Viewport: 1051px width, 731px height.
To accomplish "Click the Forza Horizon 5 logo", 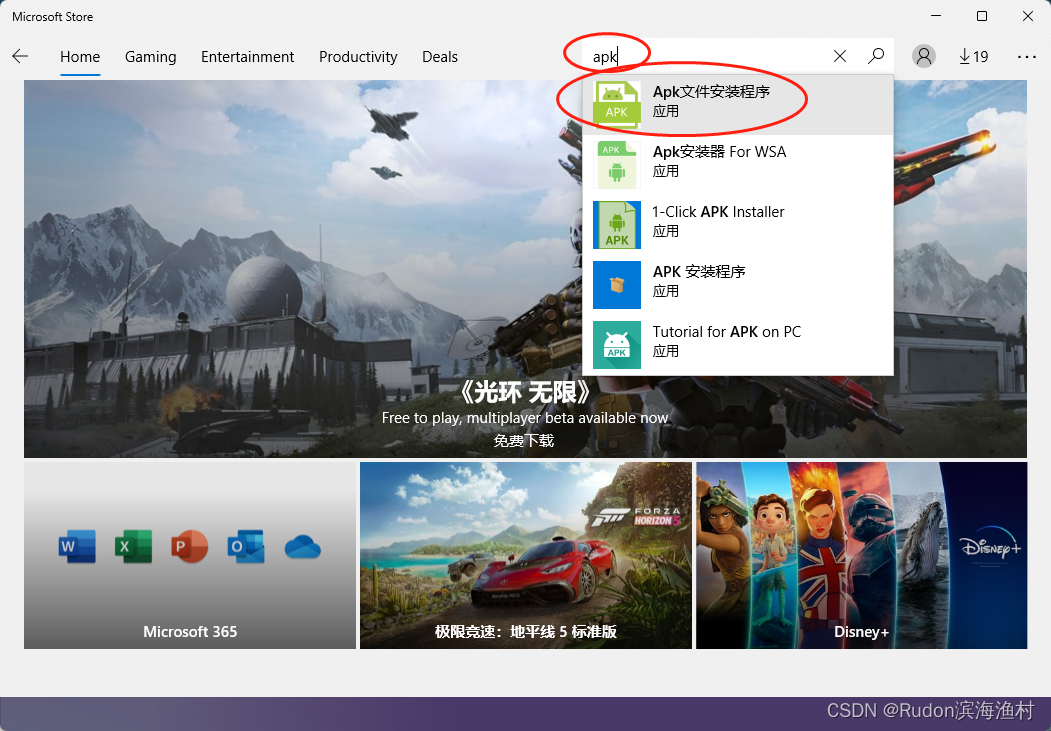I will [635, 517].
